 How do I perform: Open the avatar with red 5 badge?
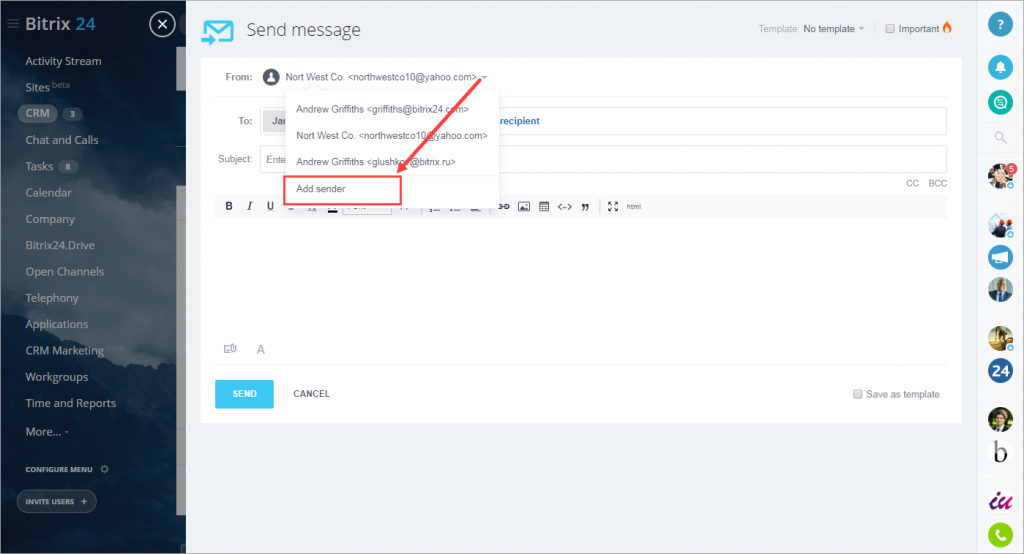(1001, 176)
